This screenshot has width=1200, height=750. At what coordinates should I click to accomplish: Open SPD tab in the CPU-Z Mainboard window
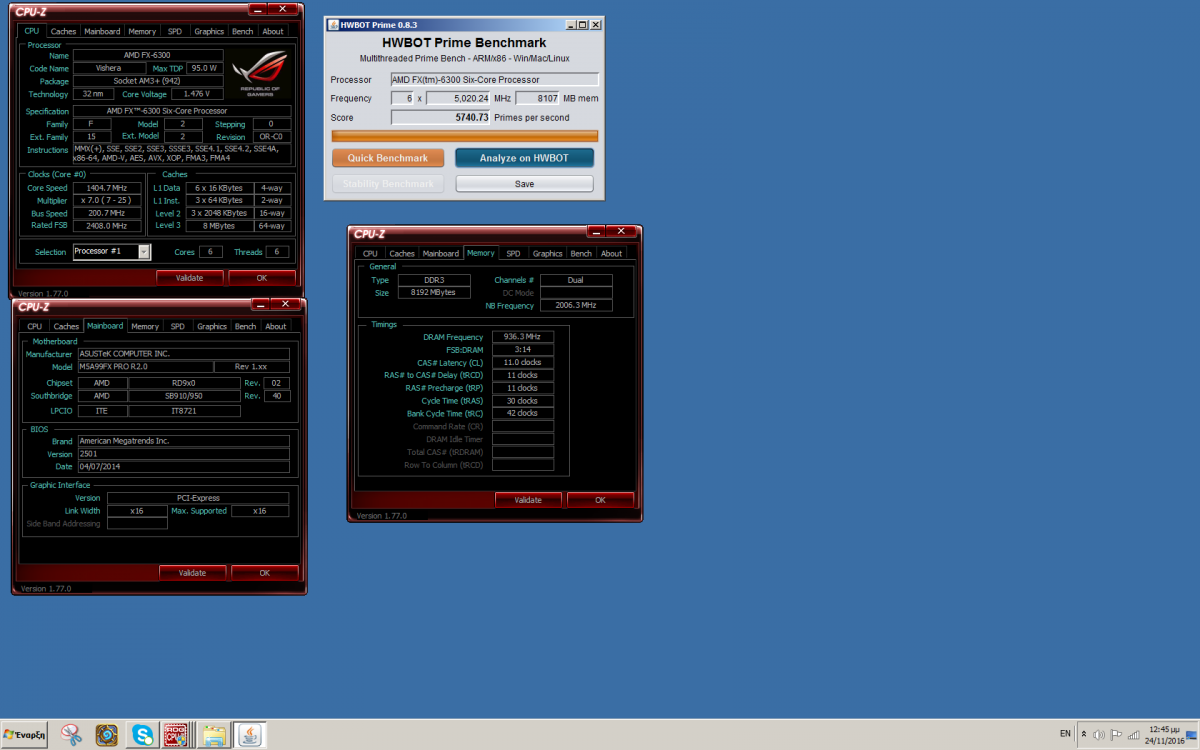point(178,326)
